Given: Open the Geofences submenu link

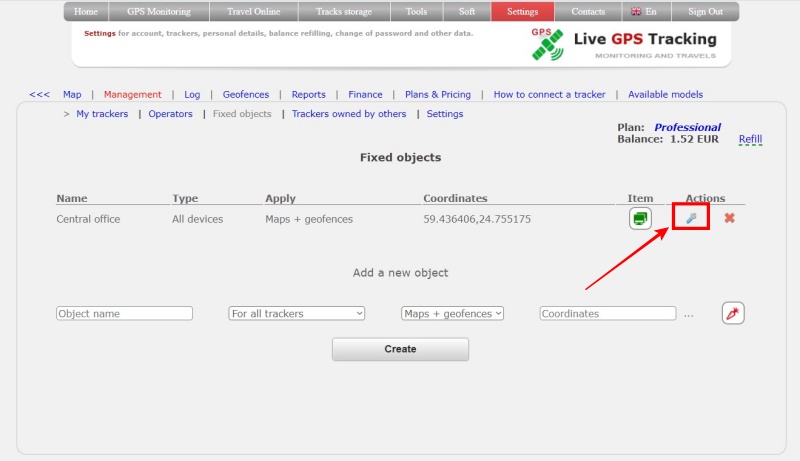Looking at the screenshot, I should [245, 94].
